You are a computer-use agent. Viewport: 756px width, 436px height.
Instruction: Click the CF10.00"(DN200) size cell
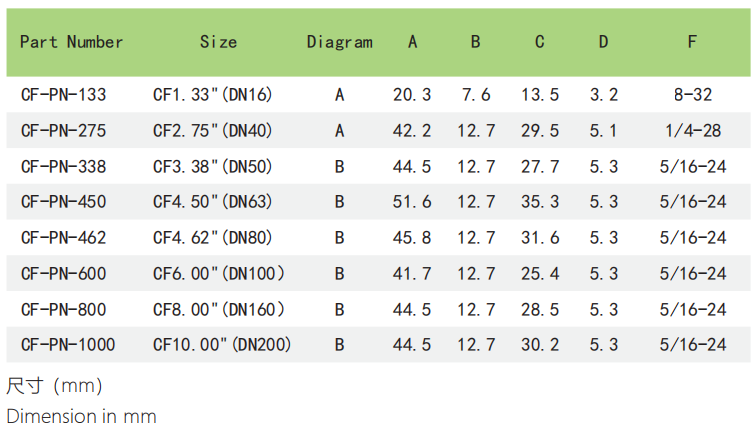[222, 345]
